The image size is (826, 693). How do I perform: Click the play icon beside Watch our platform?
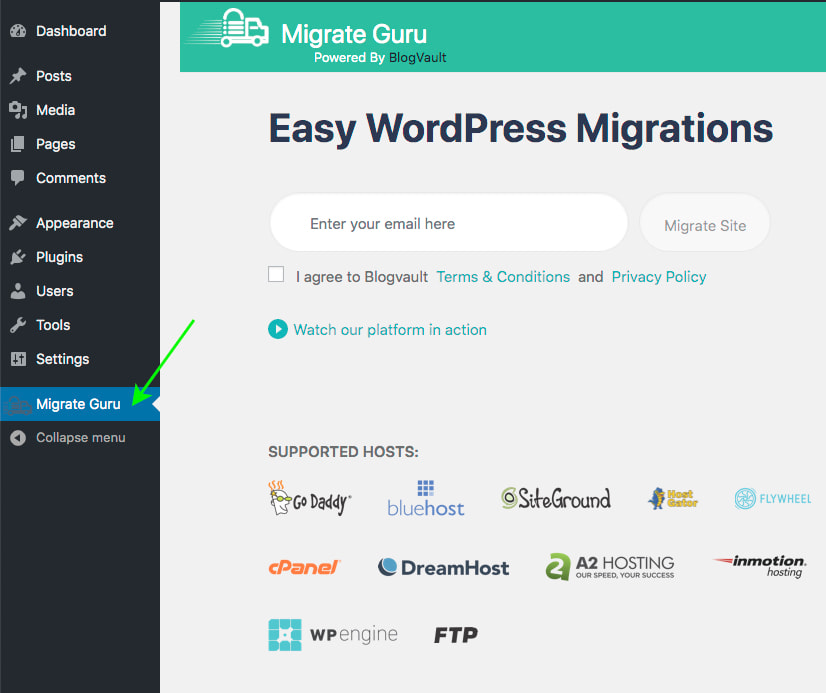(278, 330)
